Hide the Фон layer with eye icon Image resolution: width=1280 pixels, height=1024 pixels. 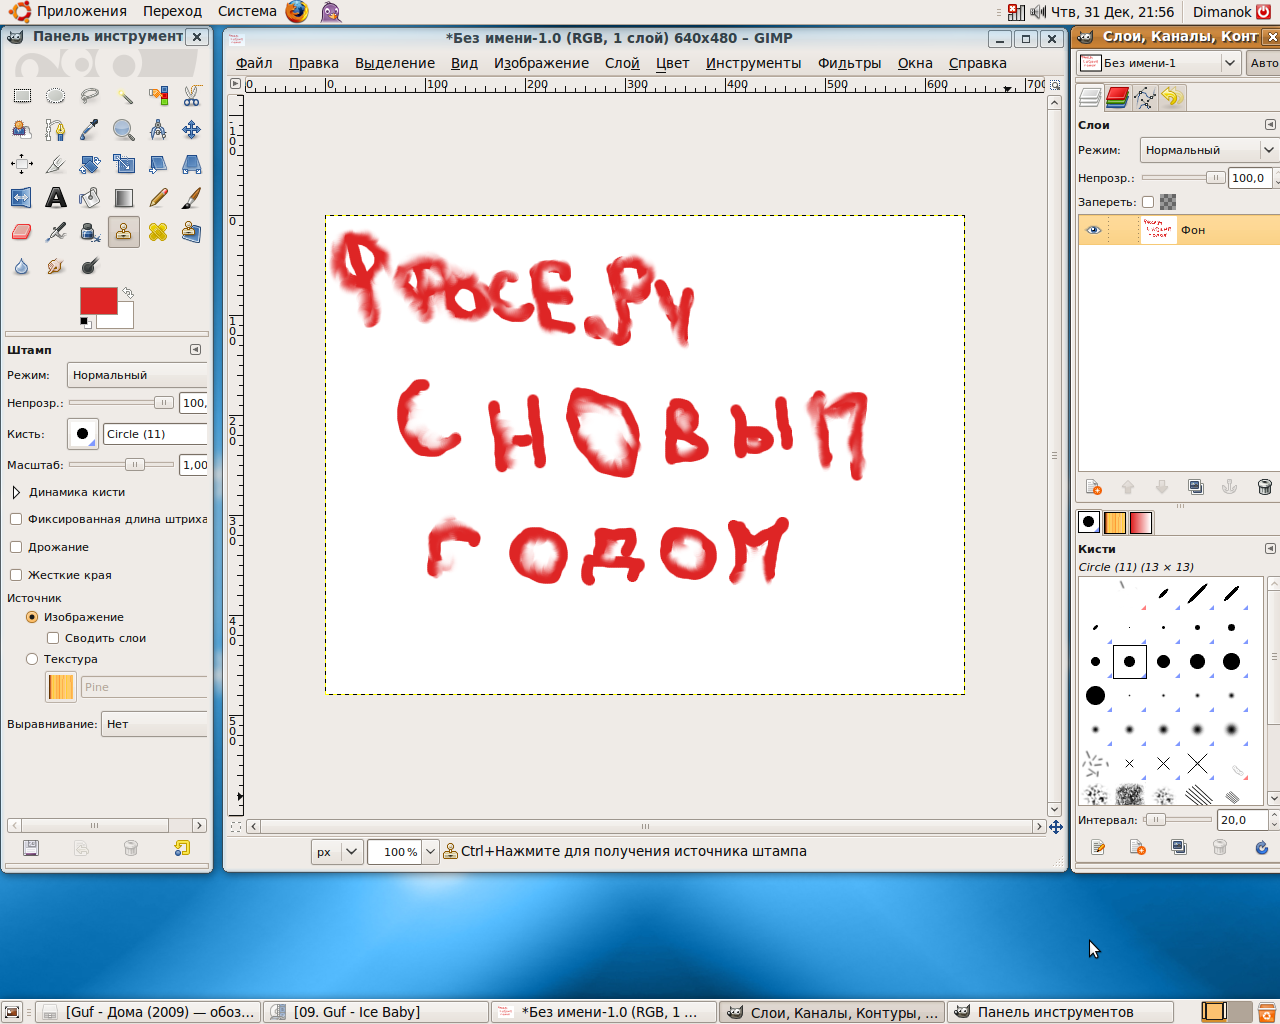1093,230
